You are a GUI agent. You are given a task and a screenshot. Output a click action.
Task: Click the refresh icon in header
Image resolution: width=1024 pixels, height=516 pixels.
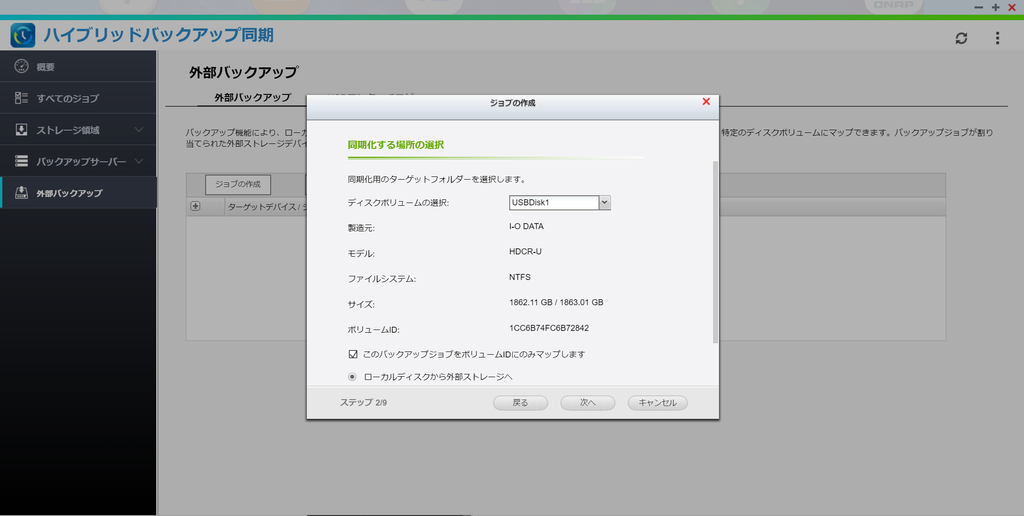(961, 39)
